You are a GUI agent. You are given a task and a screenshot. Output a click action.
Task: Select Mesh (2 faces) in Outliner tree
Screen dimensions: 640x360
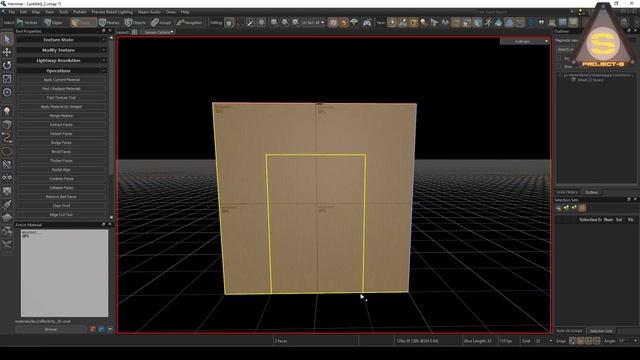point(590,80)
